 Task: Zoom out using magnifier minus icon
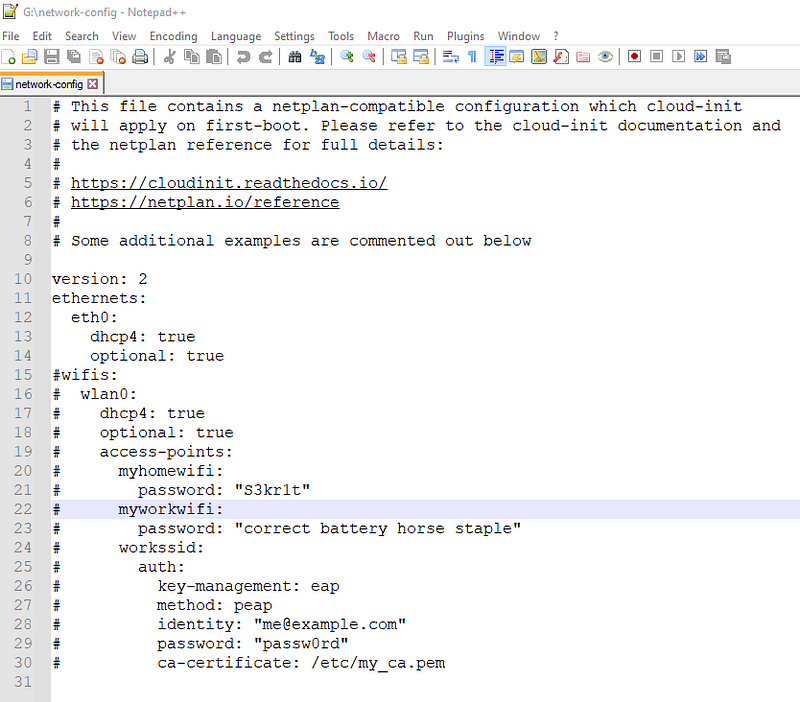click(x=369, y=57)
